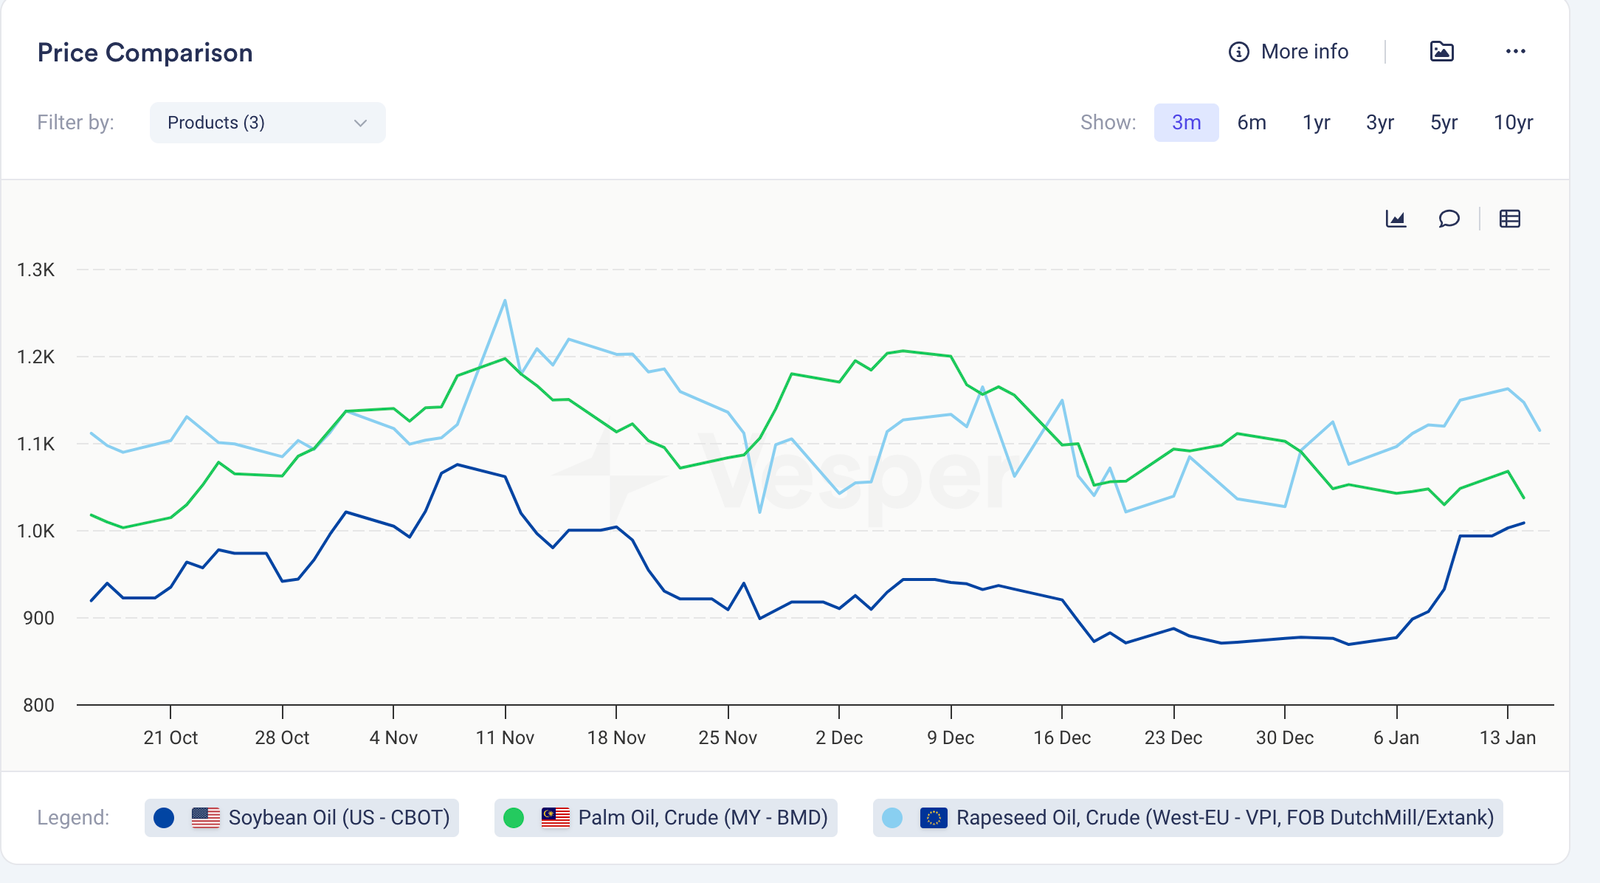
Task: Toggle Palm Oil, Crude (MY - BMD) series
Action: pyautogui.click(x=702, y=818)
